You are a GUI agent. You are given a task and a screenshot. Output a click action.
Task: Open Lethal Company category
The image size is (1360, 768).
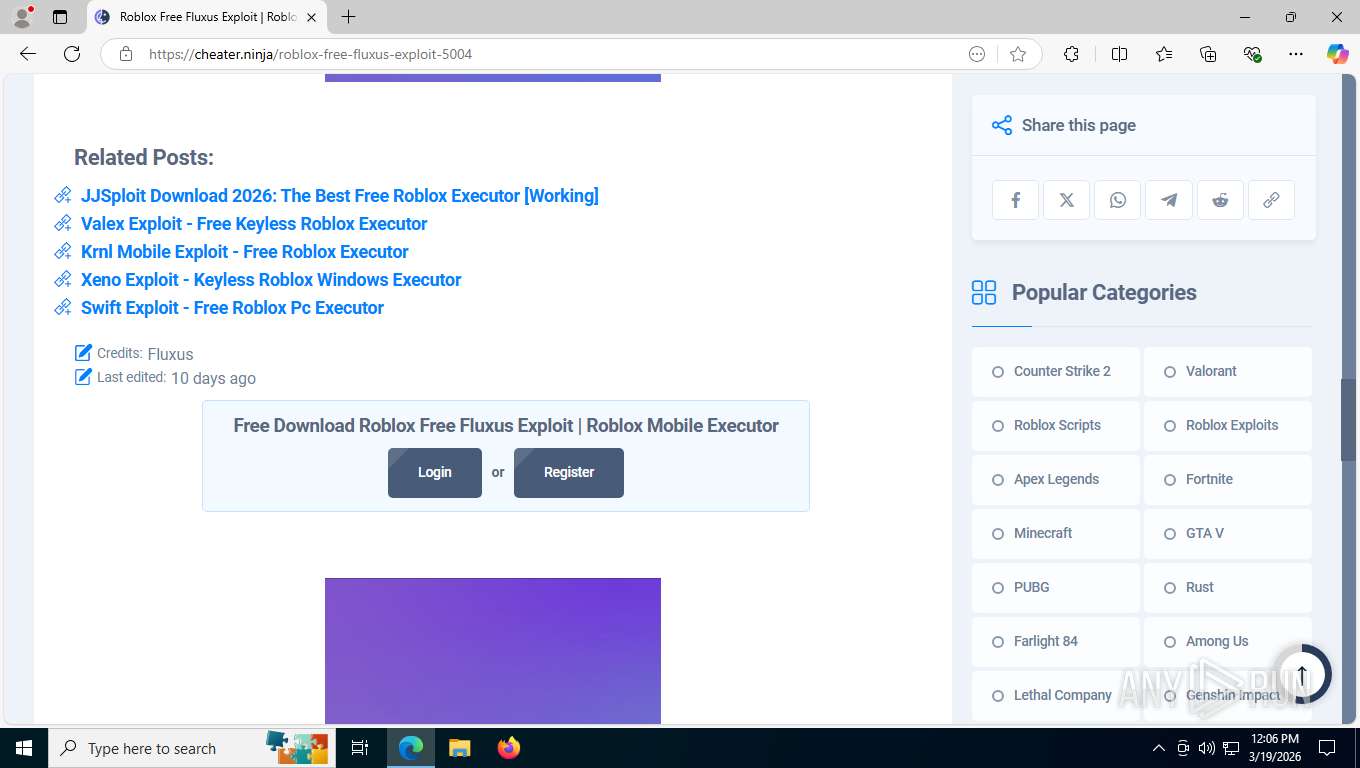coord(1055,695)
